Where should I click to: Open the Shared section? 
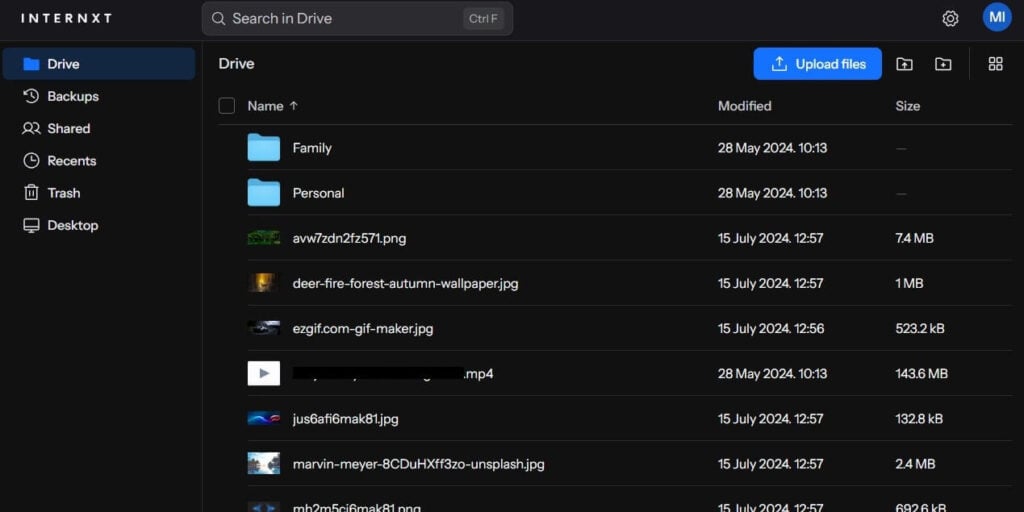(x=68, y=128)
